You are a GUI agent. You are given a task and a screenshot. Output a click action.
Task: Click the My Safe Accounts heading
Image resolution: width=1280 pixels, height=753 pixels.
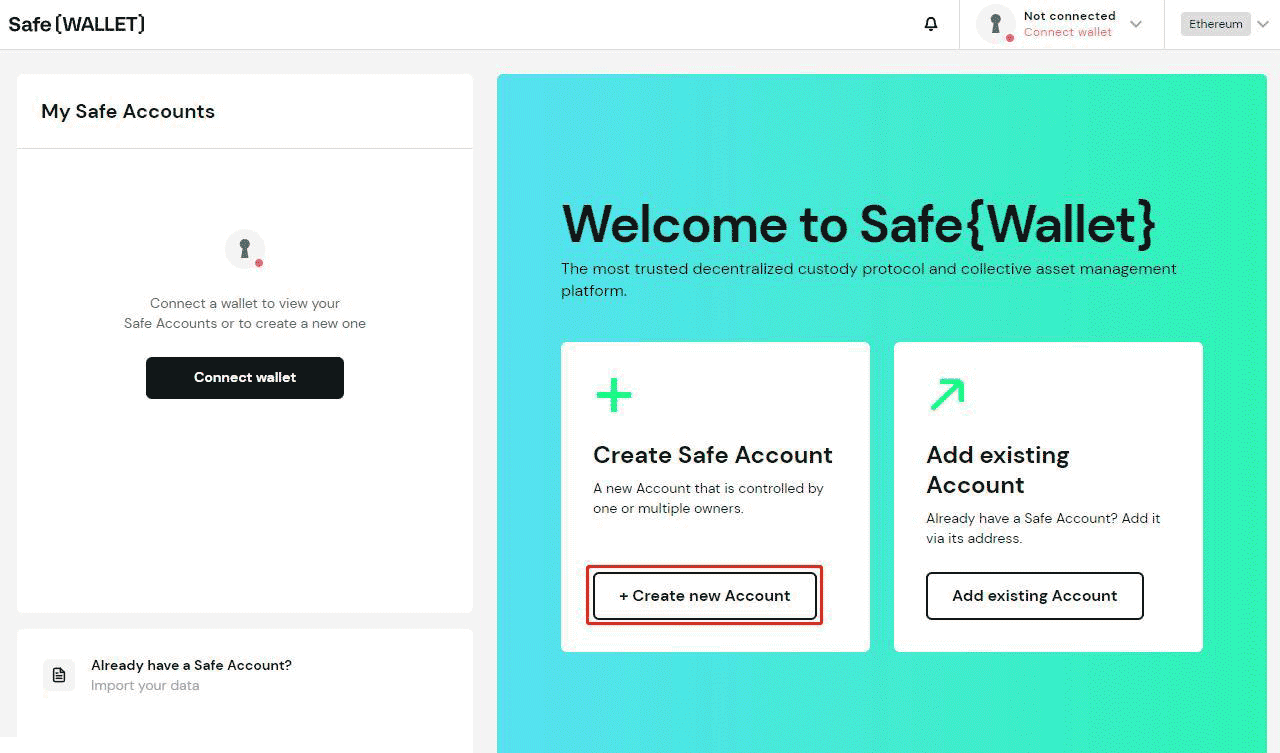pos(127,111)
